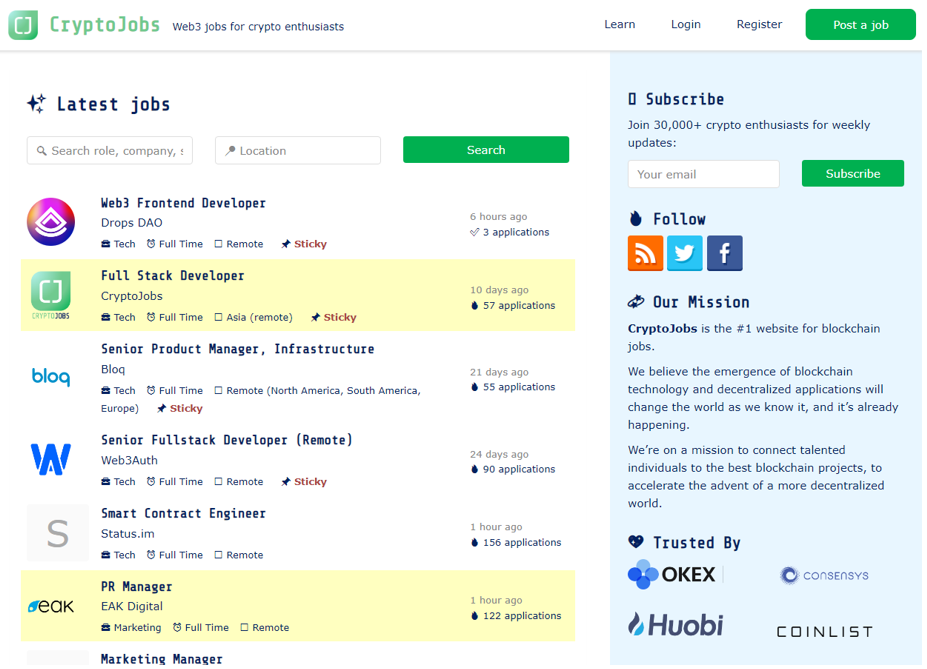Open the PR Manager job

coord(137,586)
